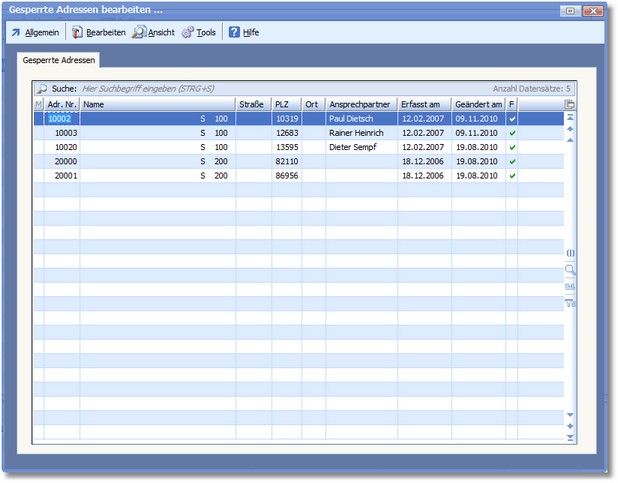Toggle the F checkmark for address 10020

(512, 147)
